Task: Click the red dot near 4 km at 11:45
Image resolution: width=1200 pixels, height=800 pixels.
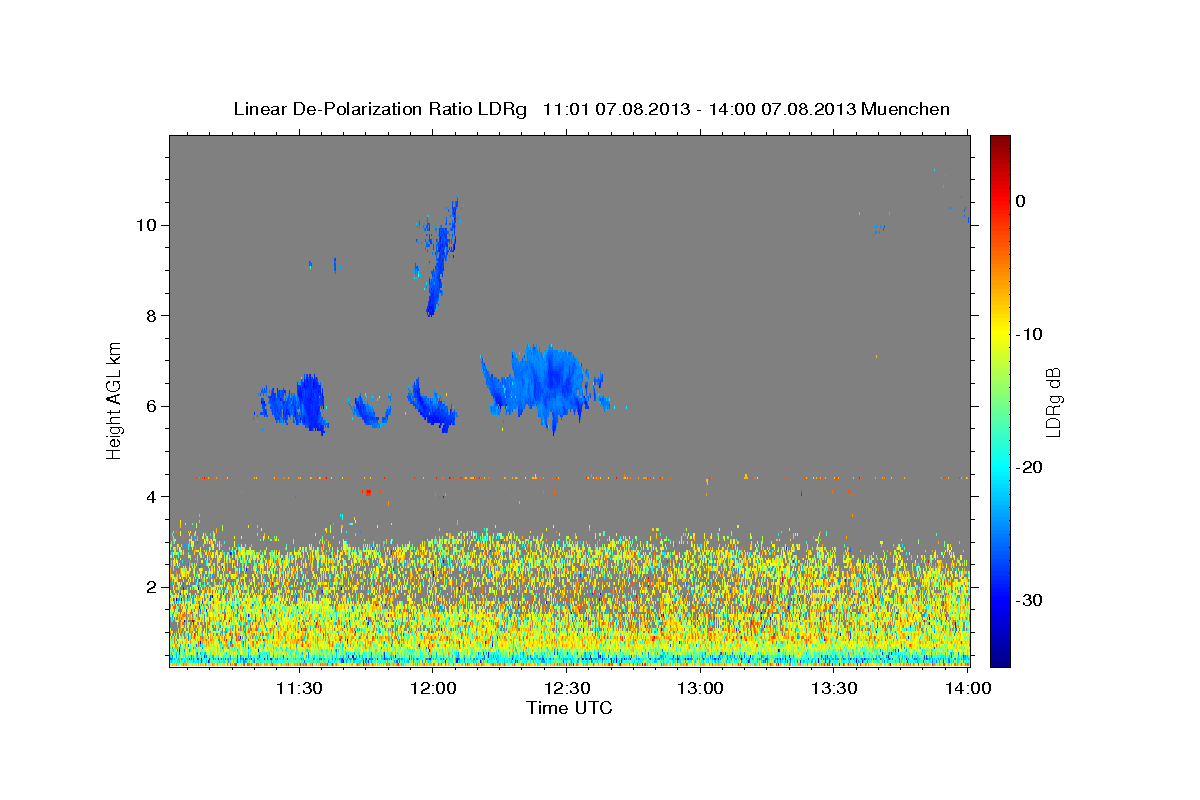Action: 368,492
